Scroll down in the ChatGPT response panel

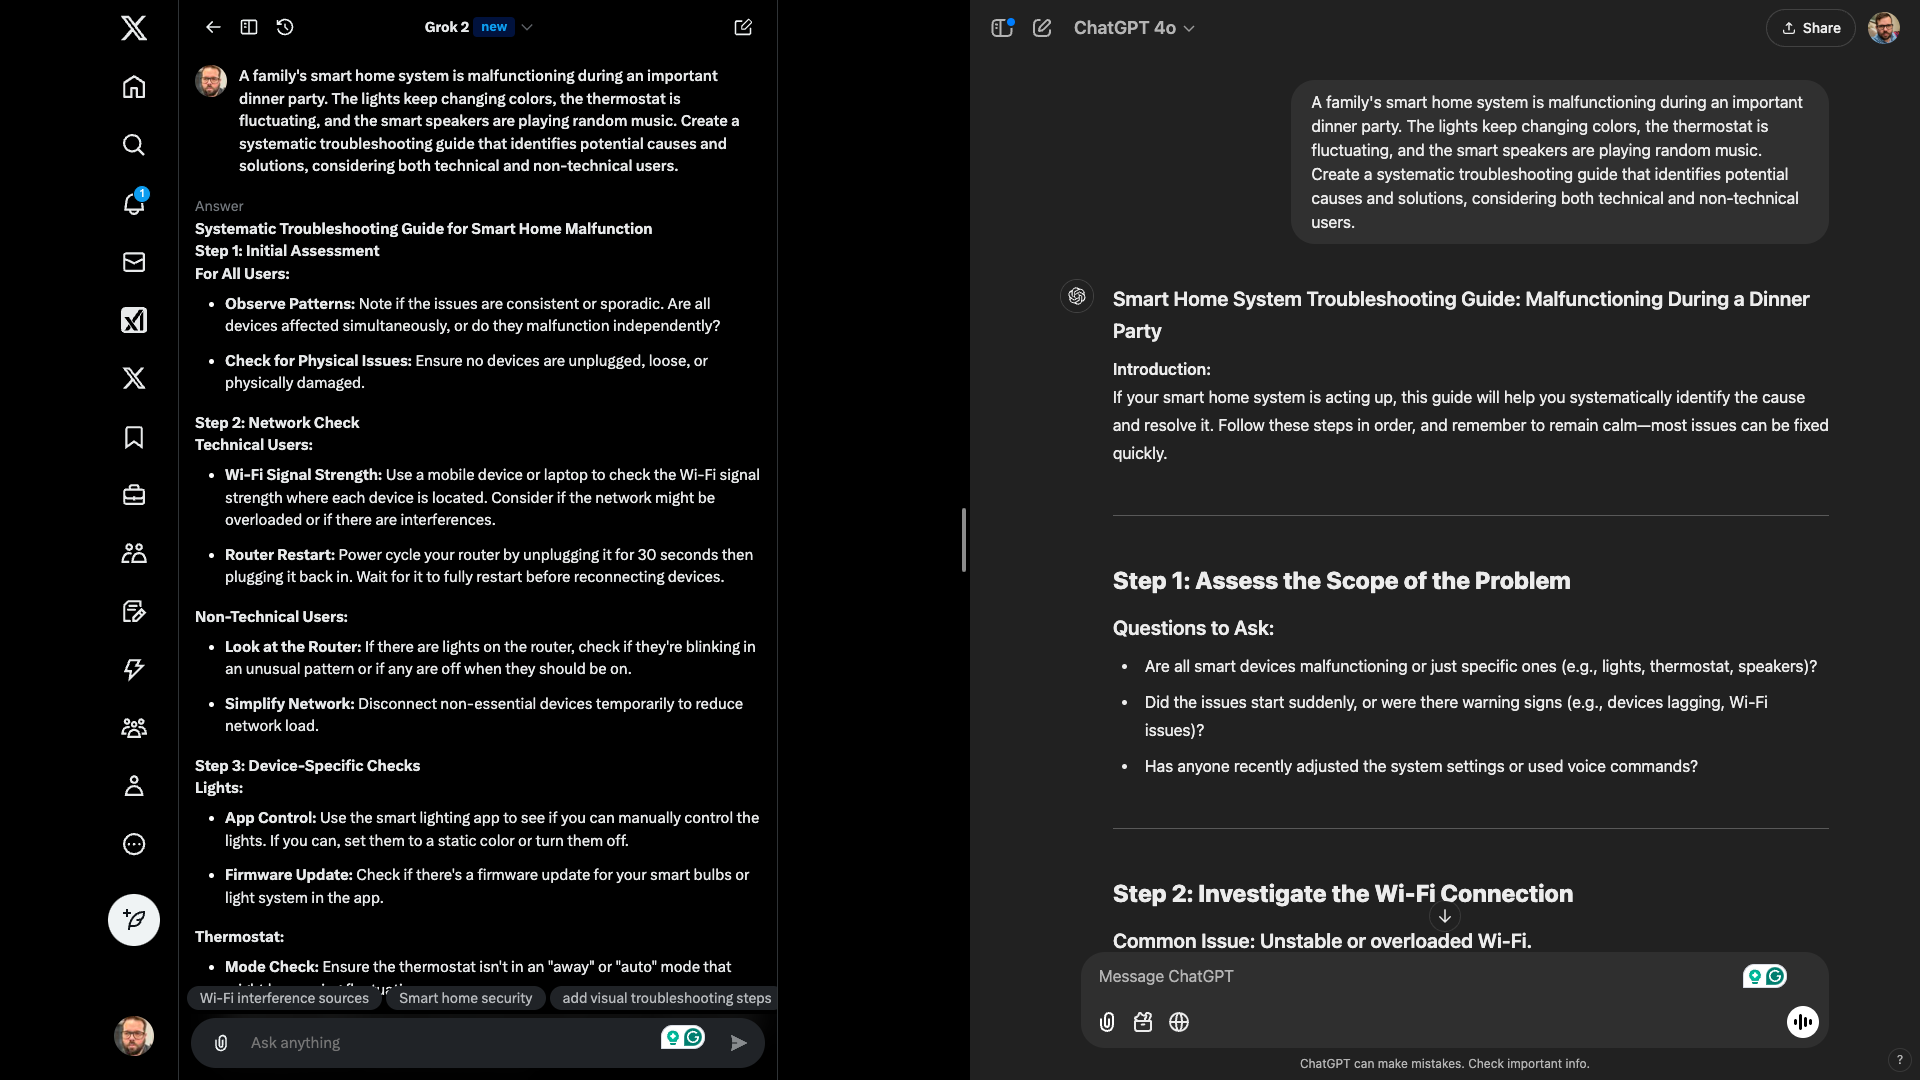[1444, 916]
